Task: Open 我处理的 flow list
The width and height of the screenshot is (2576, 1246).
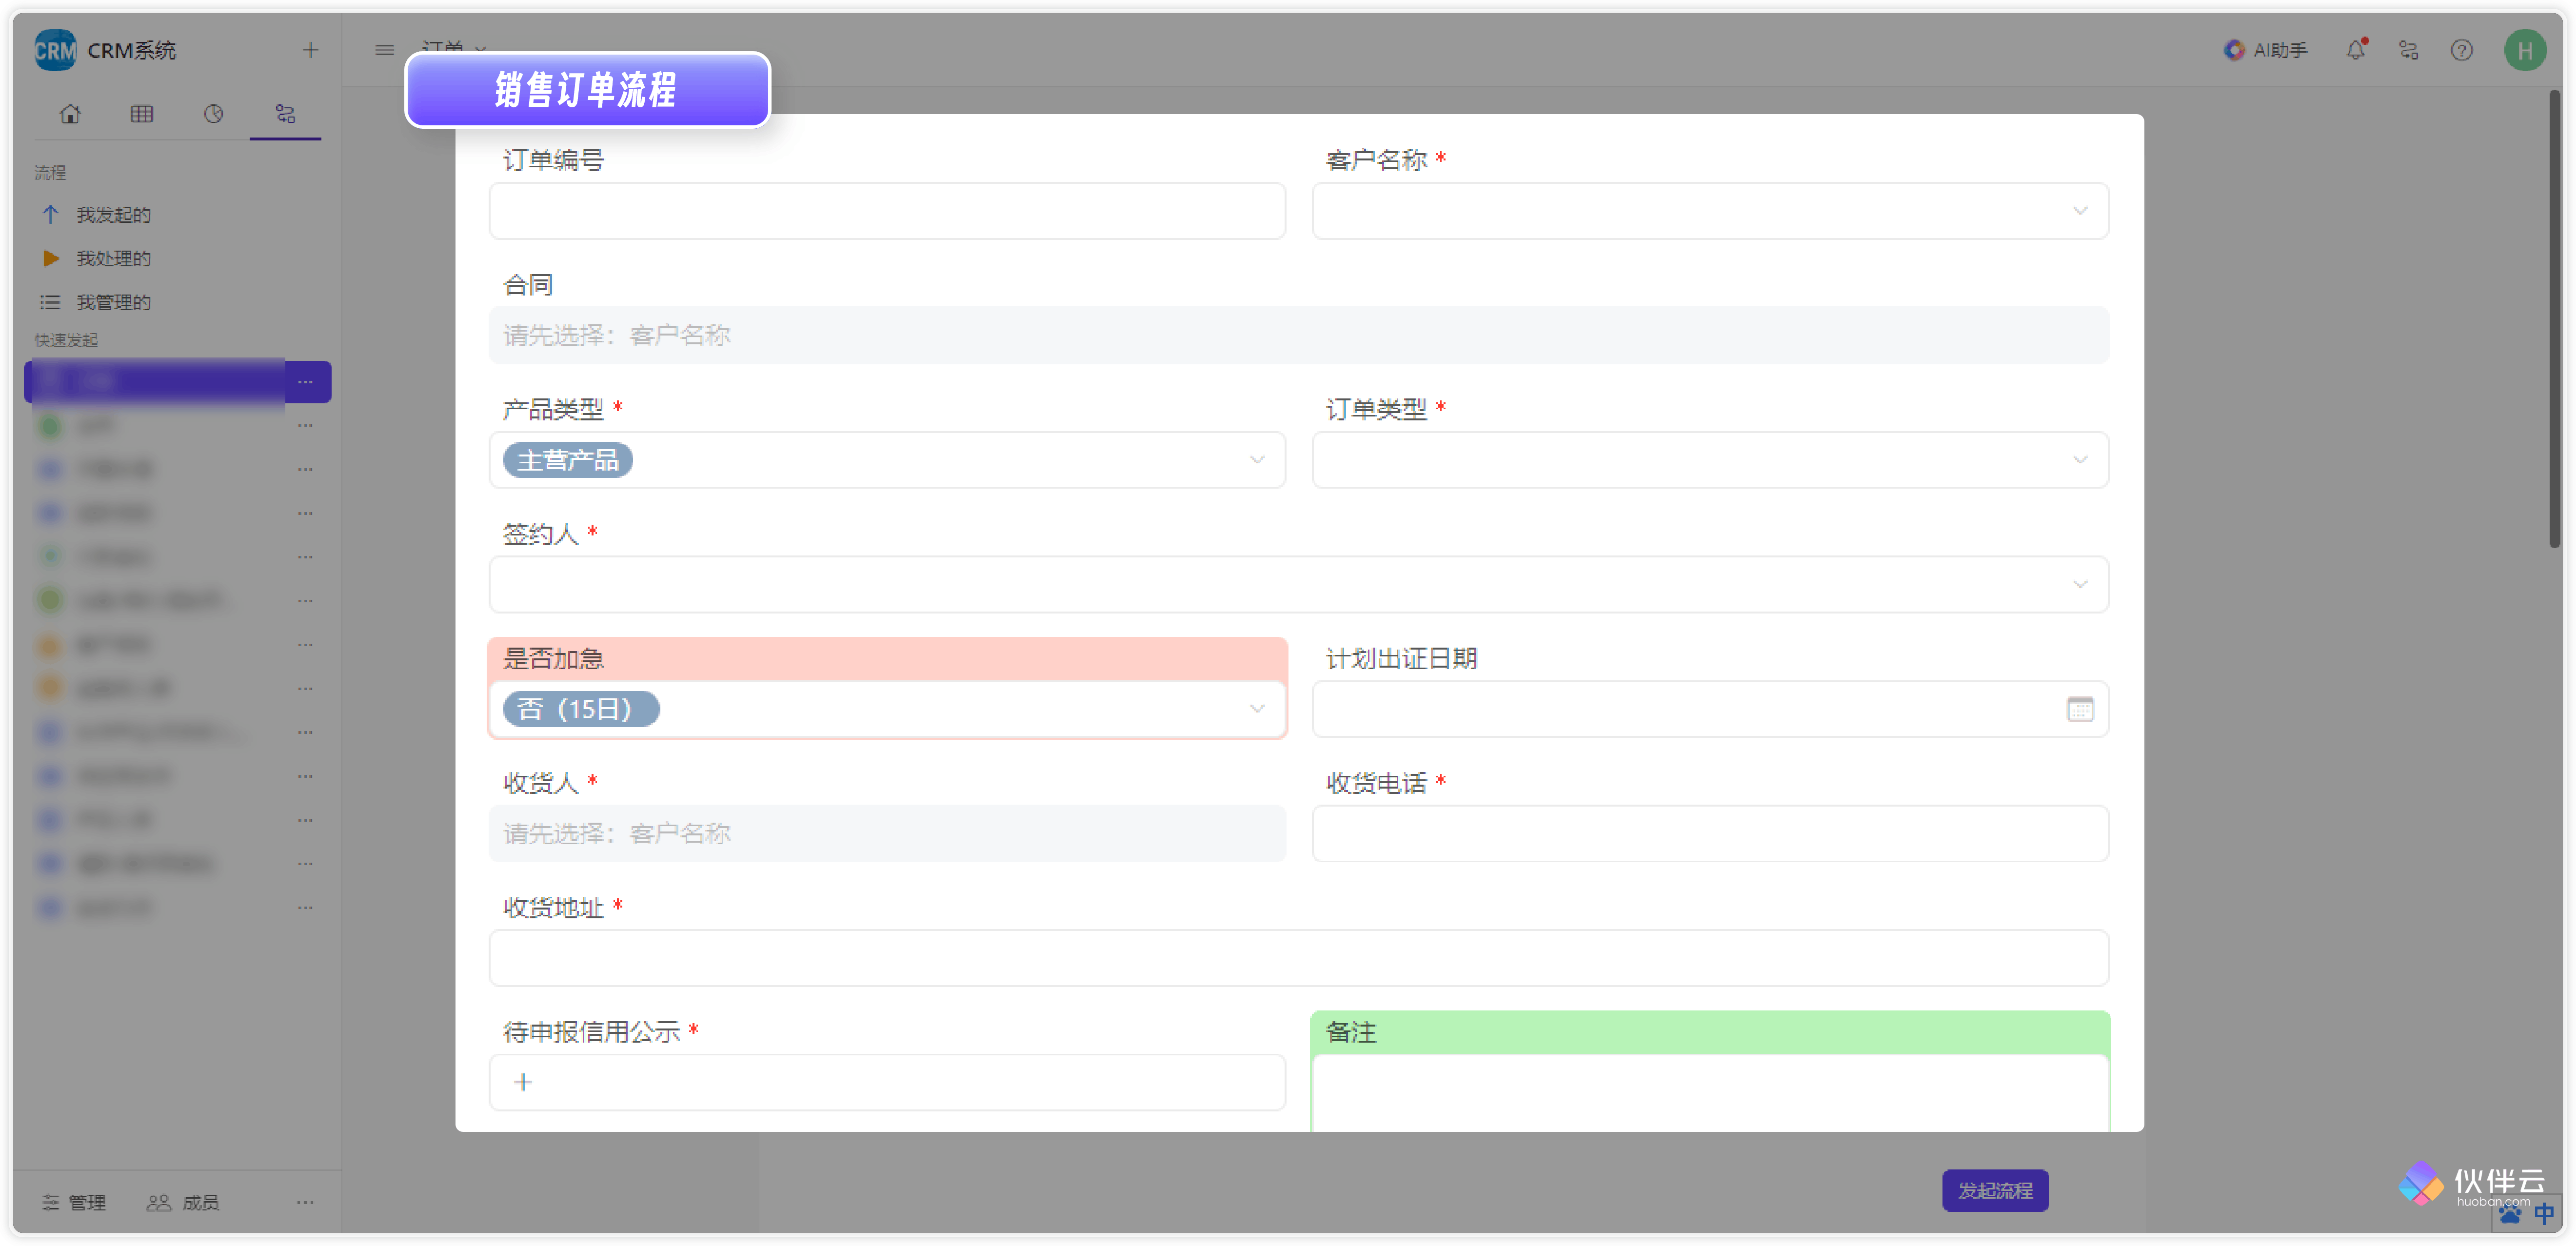Action: [113, 259]
